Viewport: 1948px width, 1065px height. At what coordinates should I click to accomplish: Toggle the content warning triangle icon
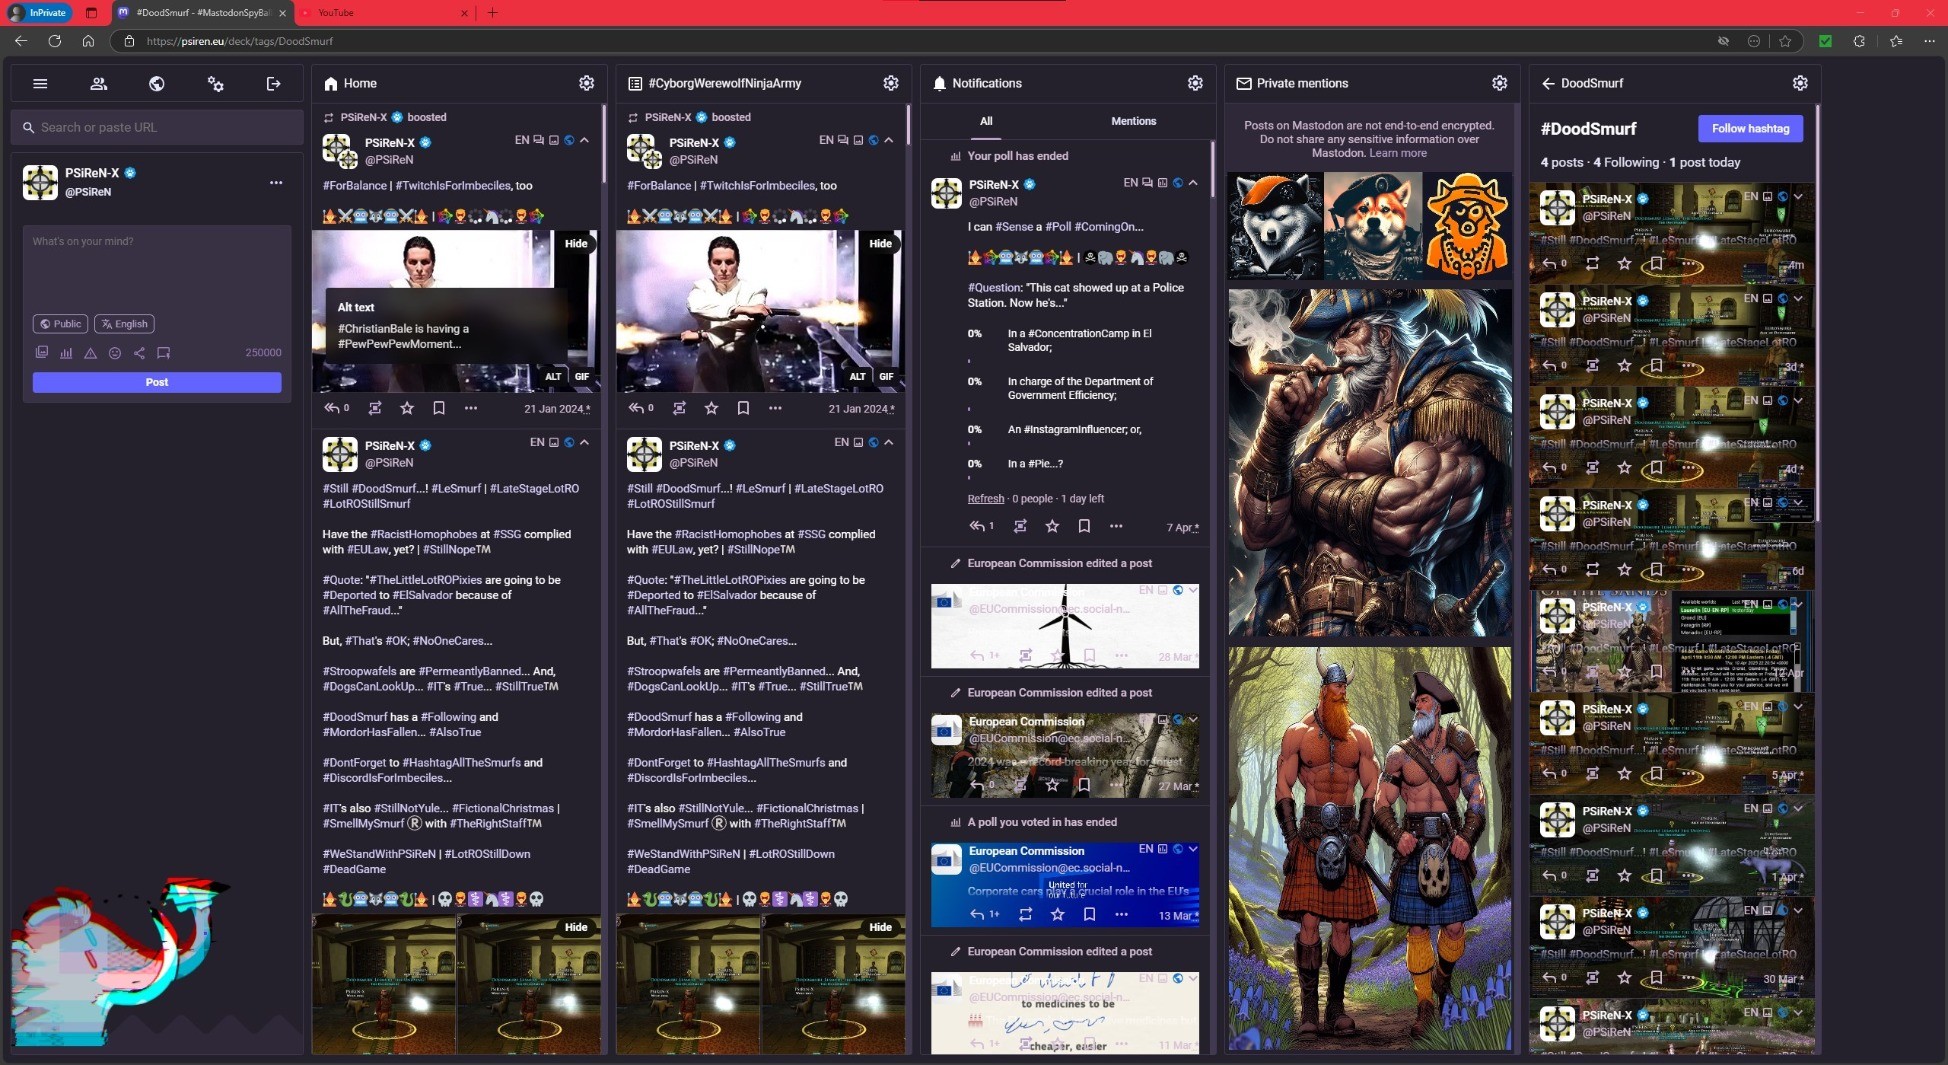(90, 353)
